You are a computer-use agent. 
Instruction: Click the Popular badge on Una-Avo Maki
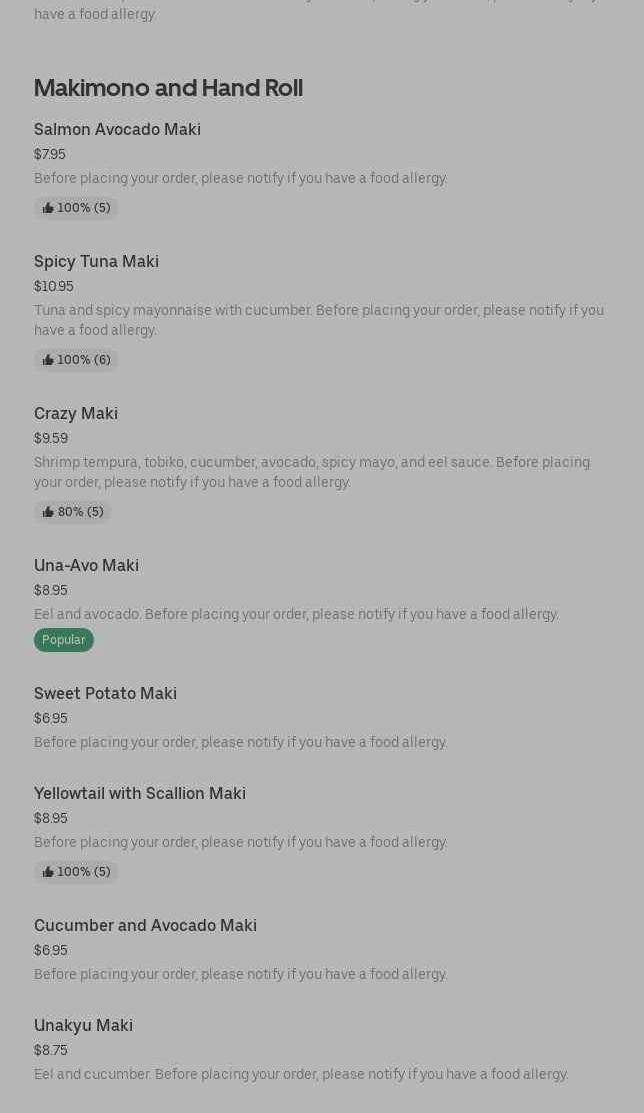(x=64, y=640)
